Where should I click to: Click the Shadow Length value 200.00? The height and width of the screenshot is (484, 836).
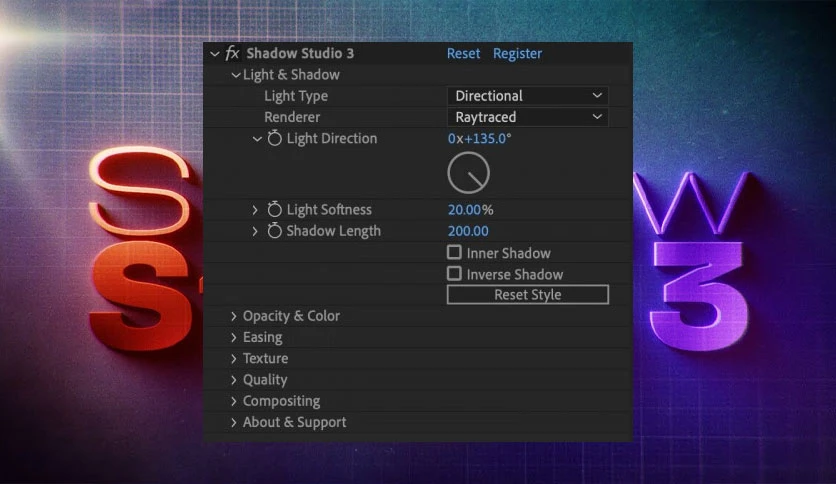point(468,231)
